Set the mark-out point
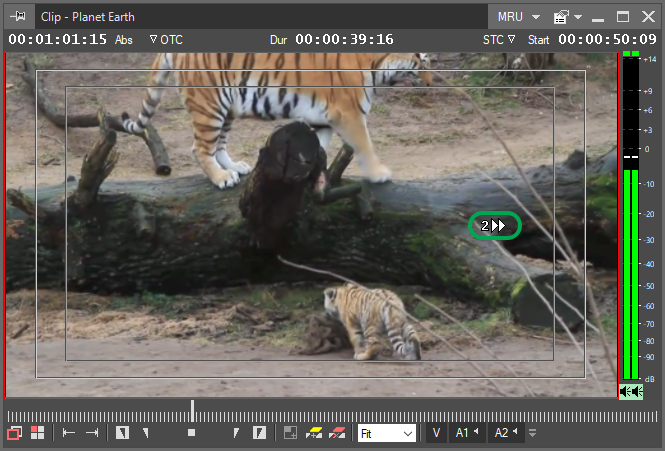665x451 pixels. coord(259,433)
